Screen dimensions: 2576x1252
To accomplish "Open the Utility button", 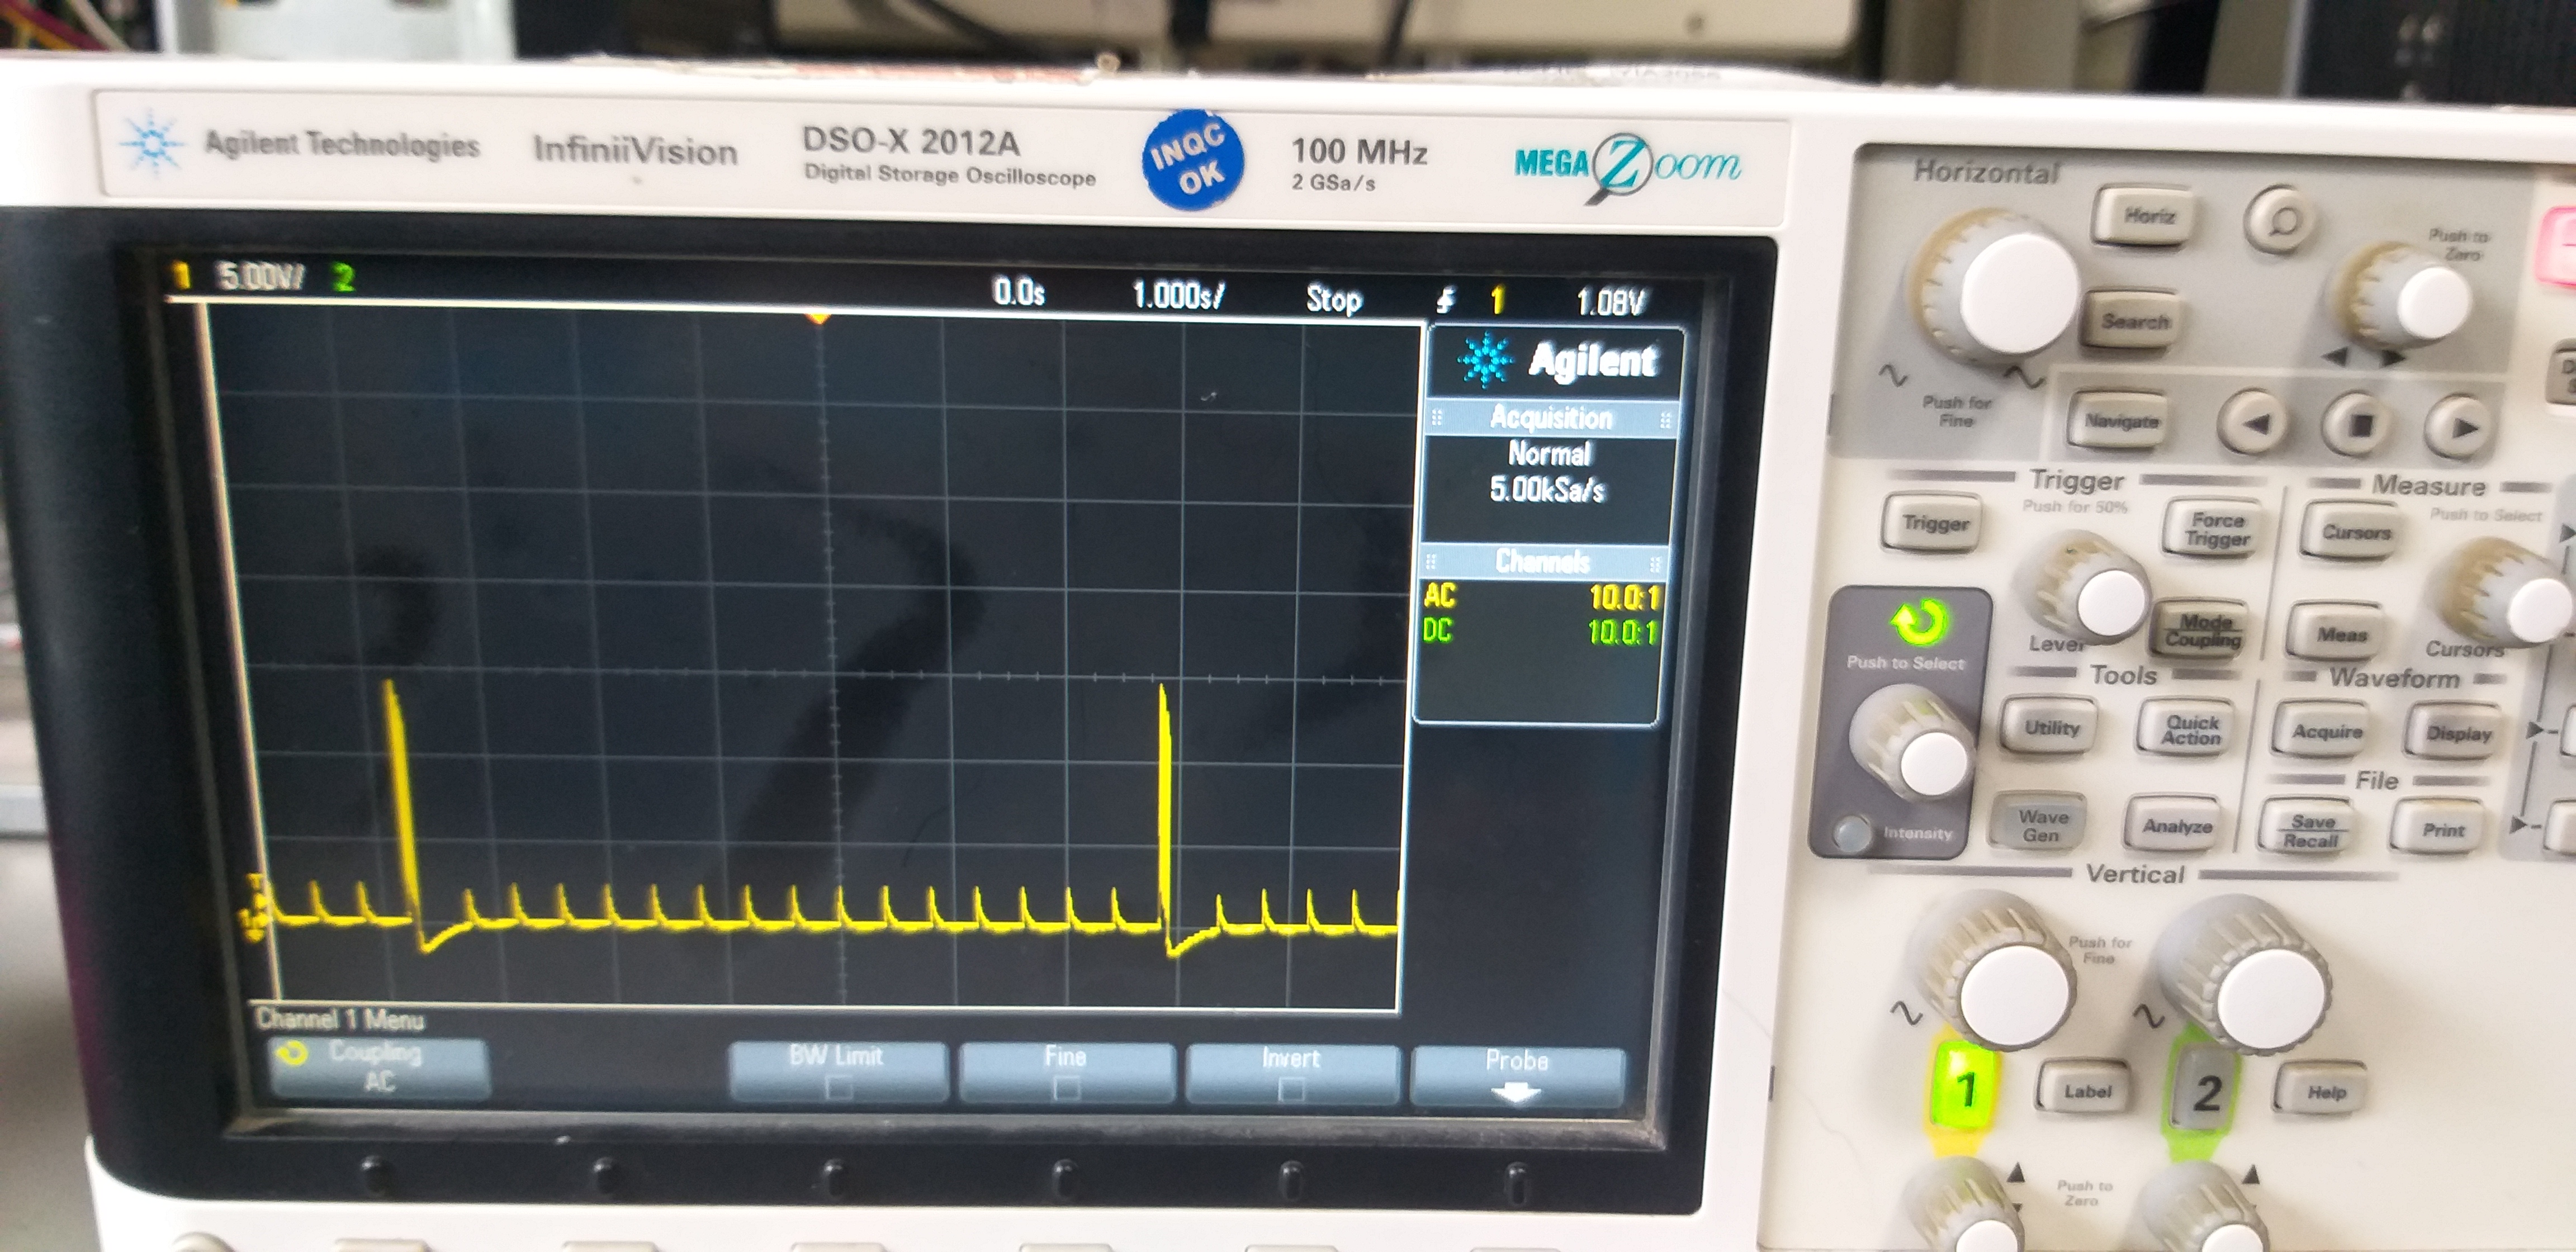I will click(2051, 728).
